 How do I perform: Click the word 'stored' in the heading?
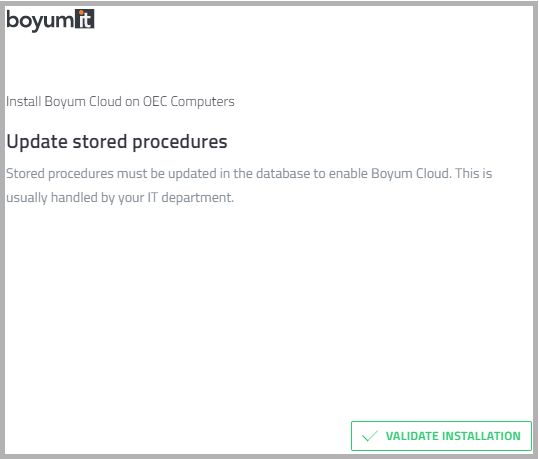(x=100, y=142)
